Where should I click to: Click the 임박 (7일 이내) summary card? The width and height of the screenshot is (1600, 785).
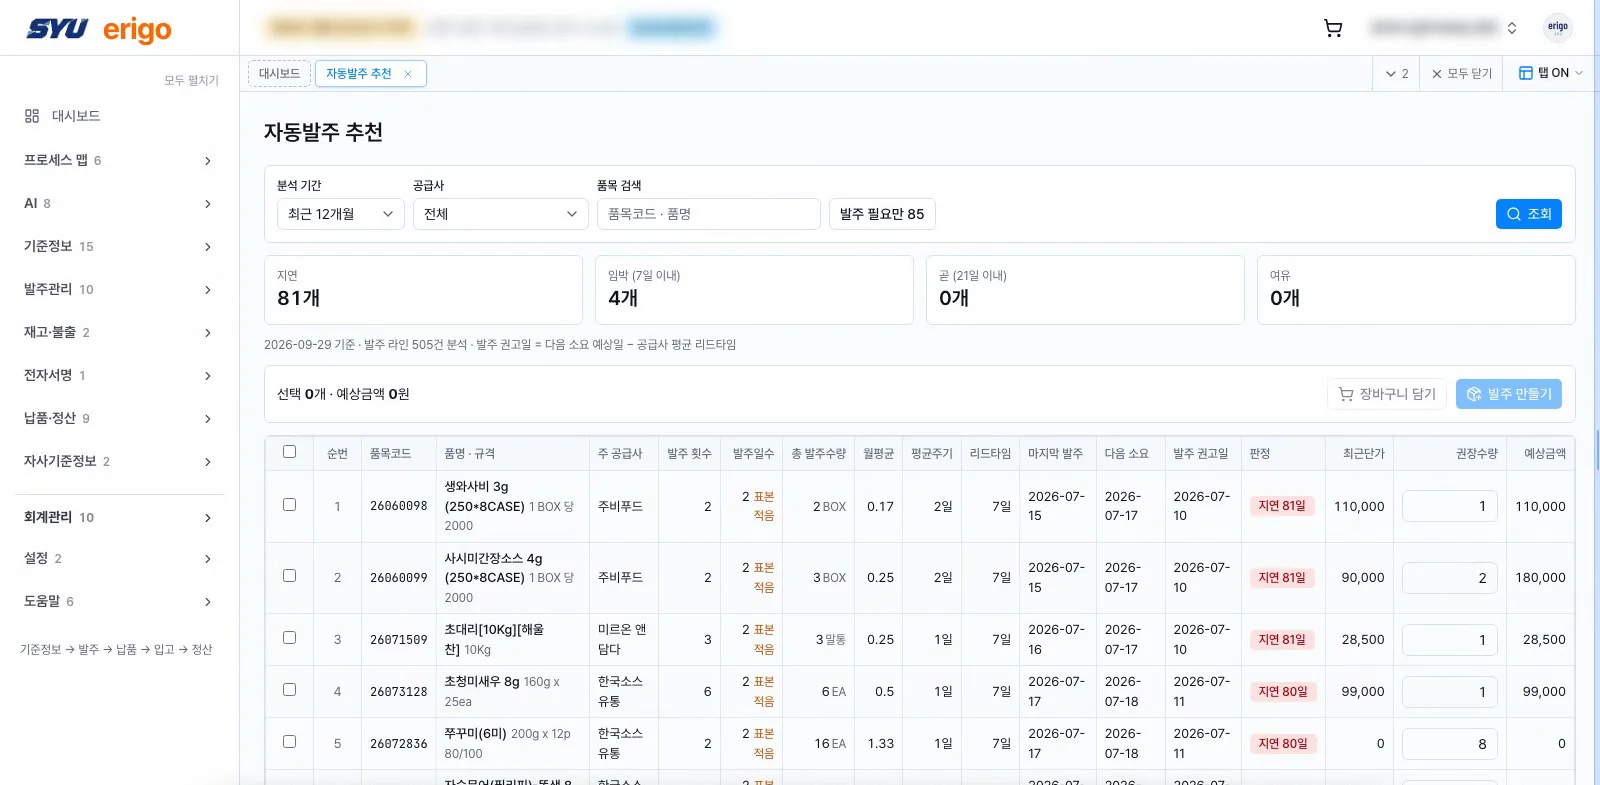[754, 290]
